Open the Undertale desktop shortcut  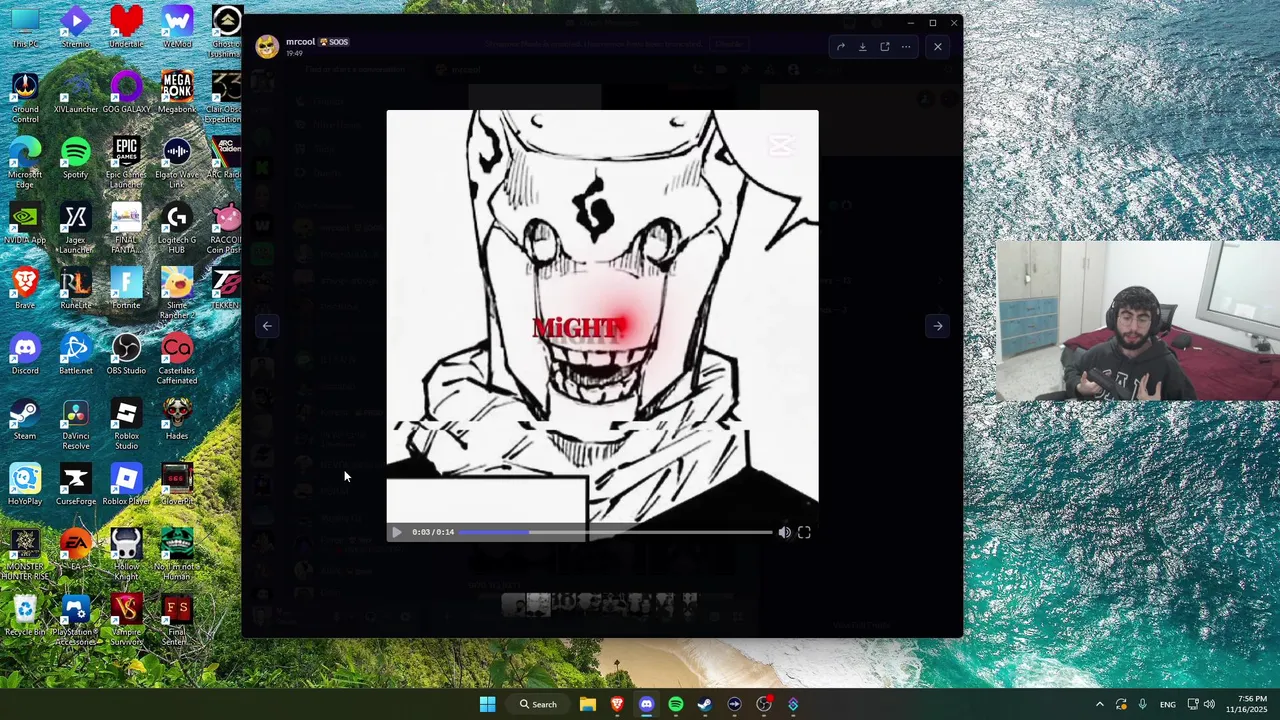pos(126,27)
